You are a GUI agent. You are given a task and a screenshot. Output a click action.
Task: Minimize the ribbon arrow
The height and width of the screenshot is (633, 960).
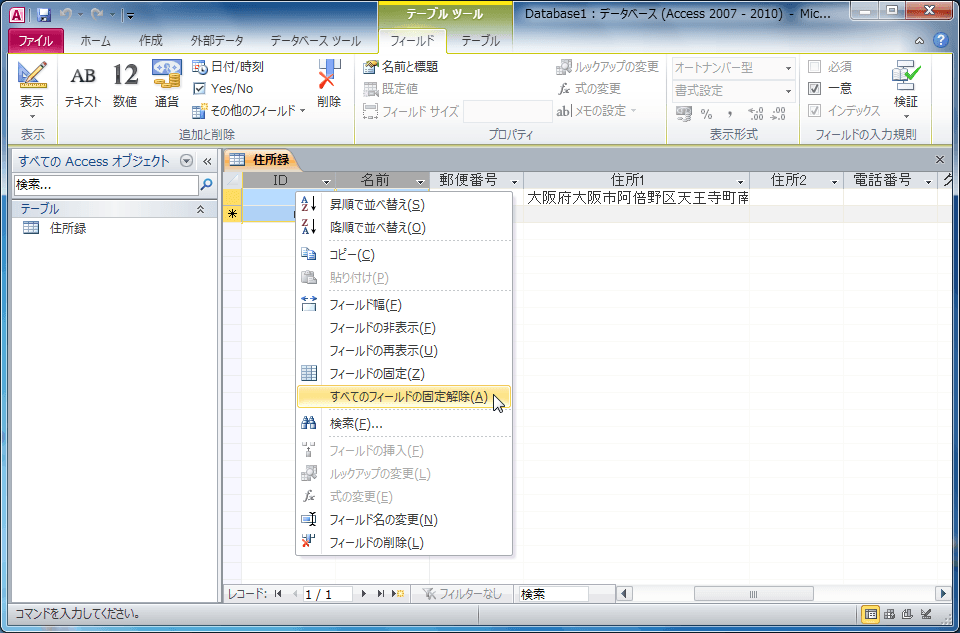pos(920,41)
